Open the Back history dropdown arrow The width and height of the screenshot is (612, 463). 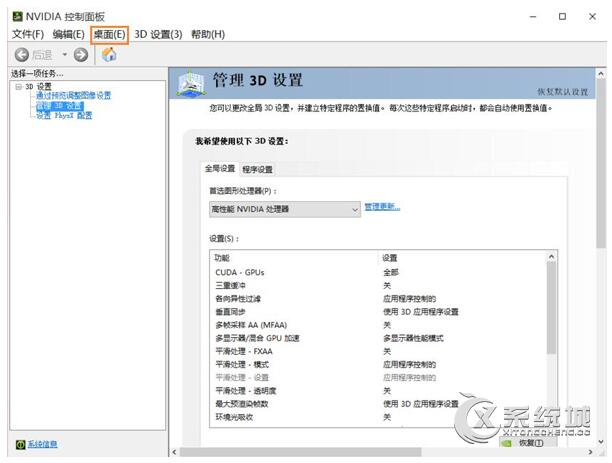point(64,54)
